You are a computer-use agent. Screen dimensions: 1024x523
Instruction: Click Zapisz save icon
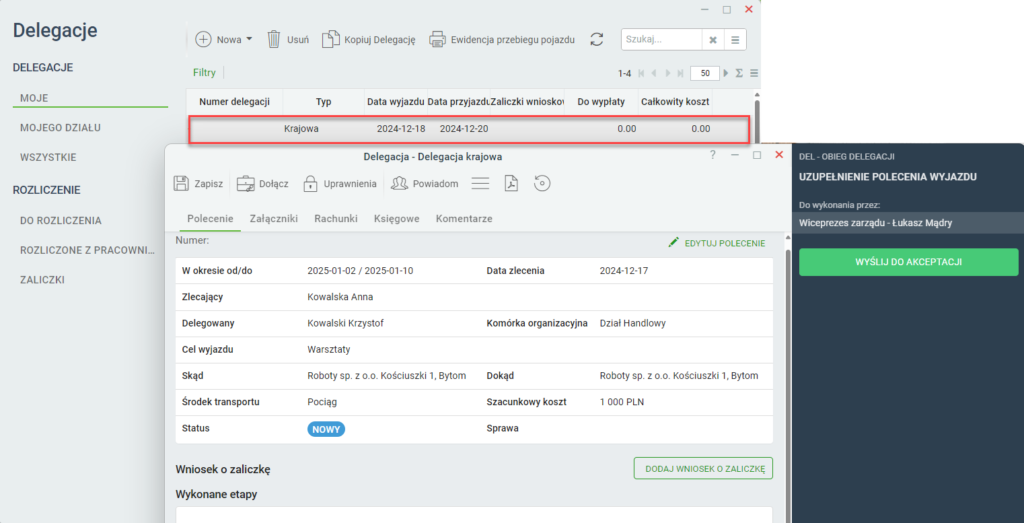[x=181, y=183]
